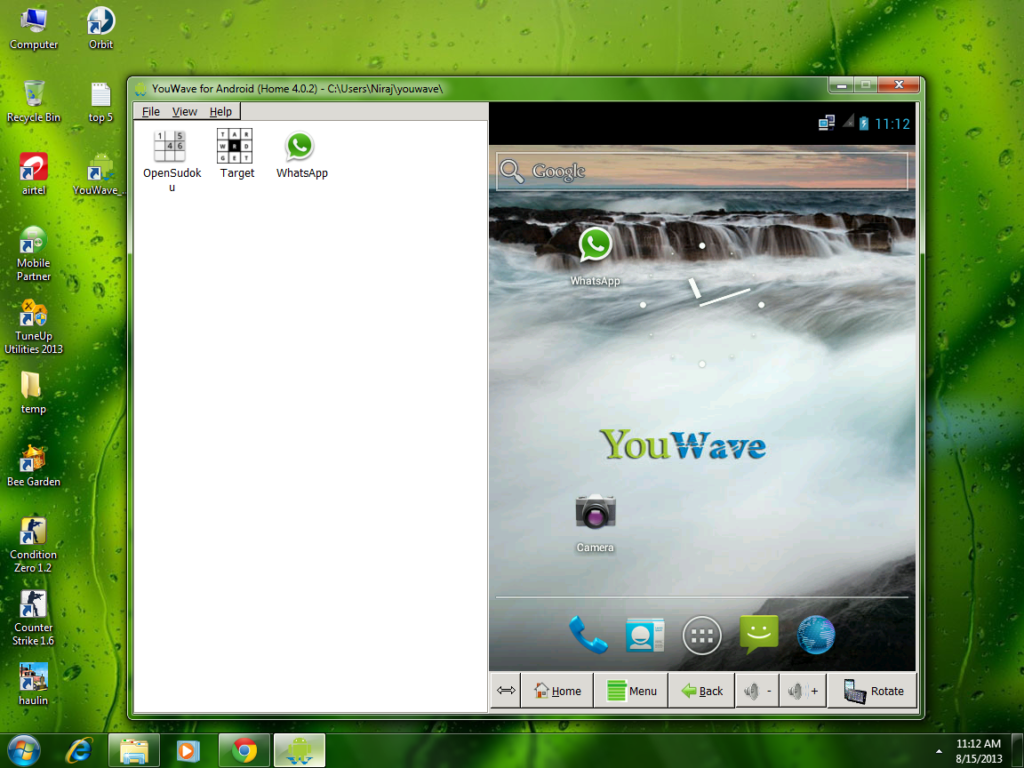Select Condition Zero 1.2 shortcut
1024x768 pixels.
33,545
